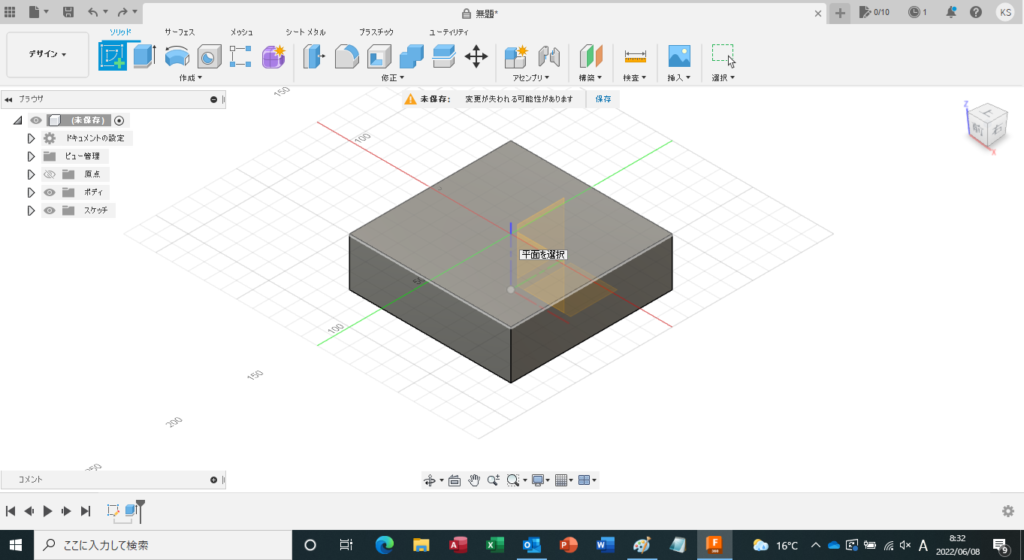This screenshot has width=1024, height=560.
Task: Expand the 原点 tree node
Action: 31,174
